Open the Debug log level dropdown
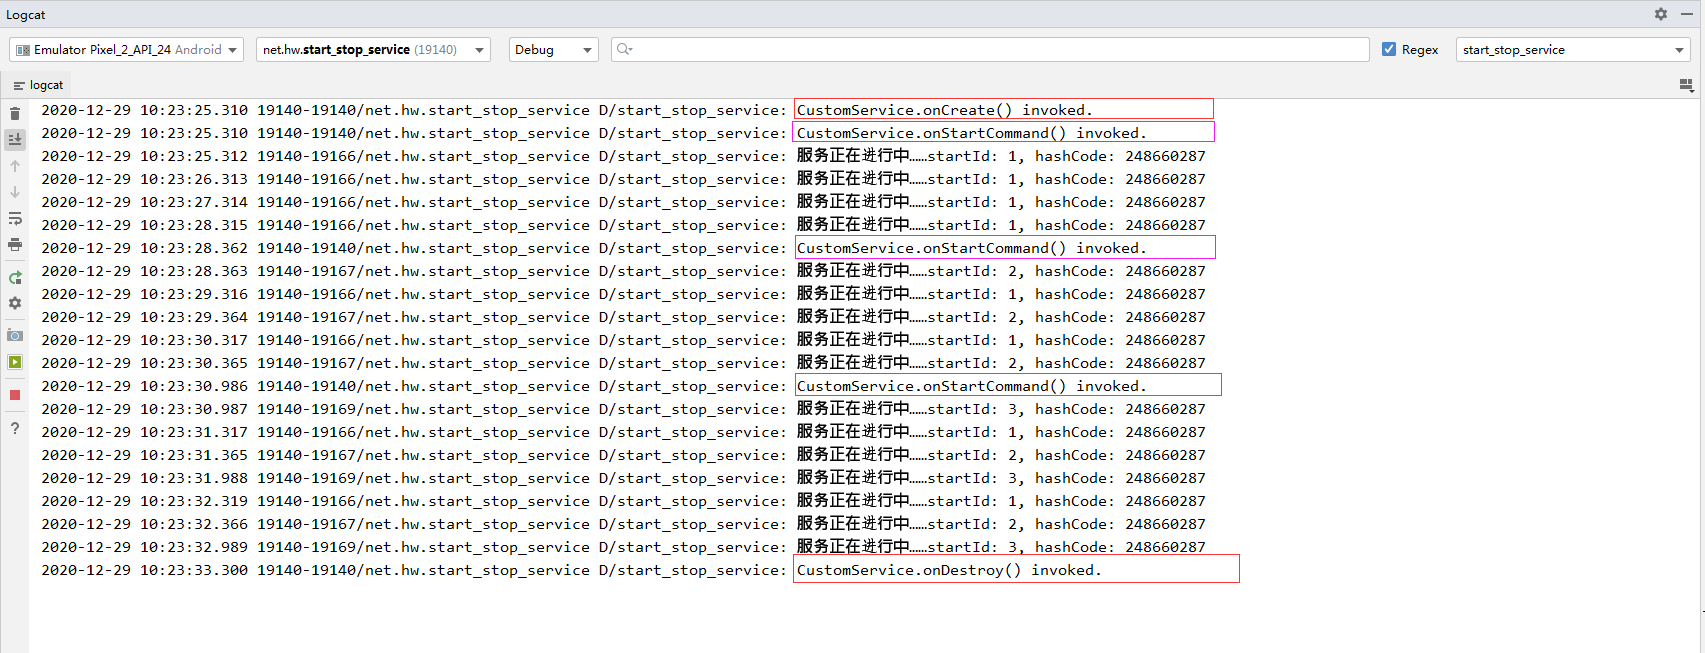 [554, 49]
